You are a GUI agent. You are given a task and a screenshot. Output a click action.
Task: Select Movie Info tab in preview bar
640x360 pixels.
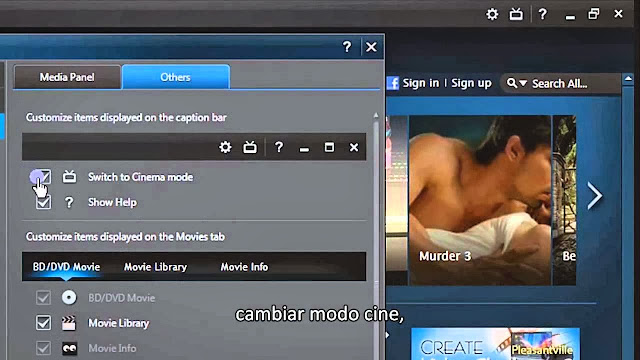[x=244, y=267]
